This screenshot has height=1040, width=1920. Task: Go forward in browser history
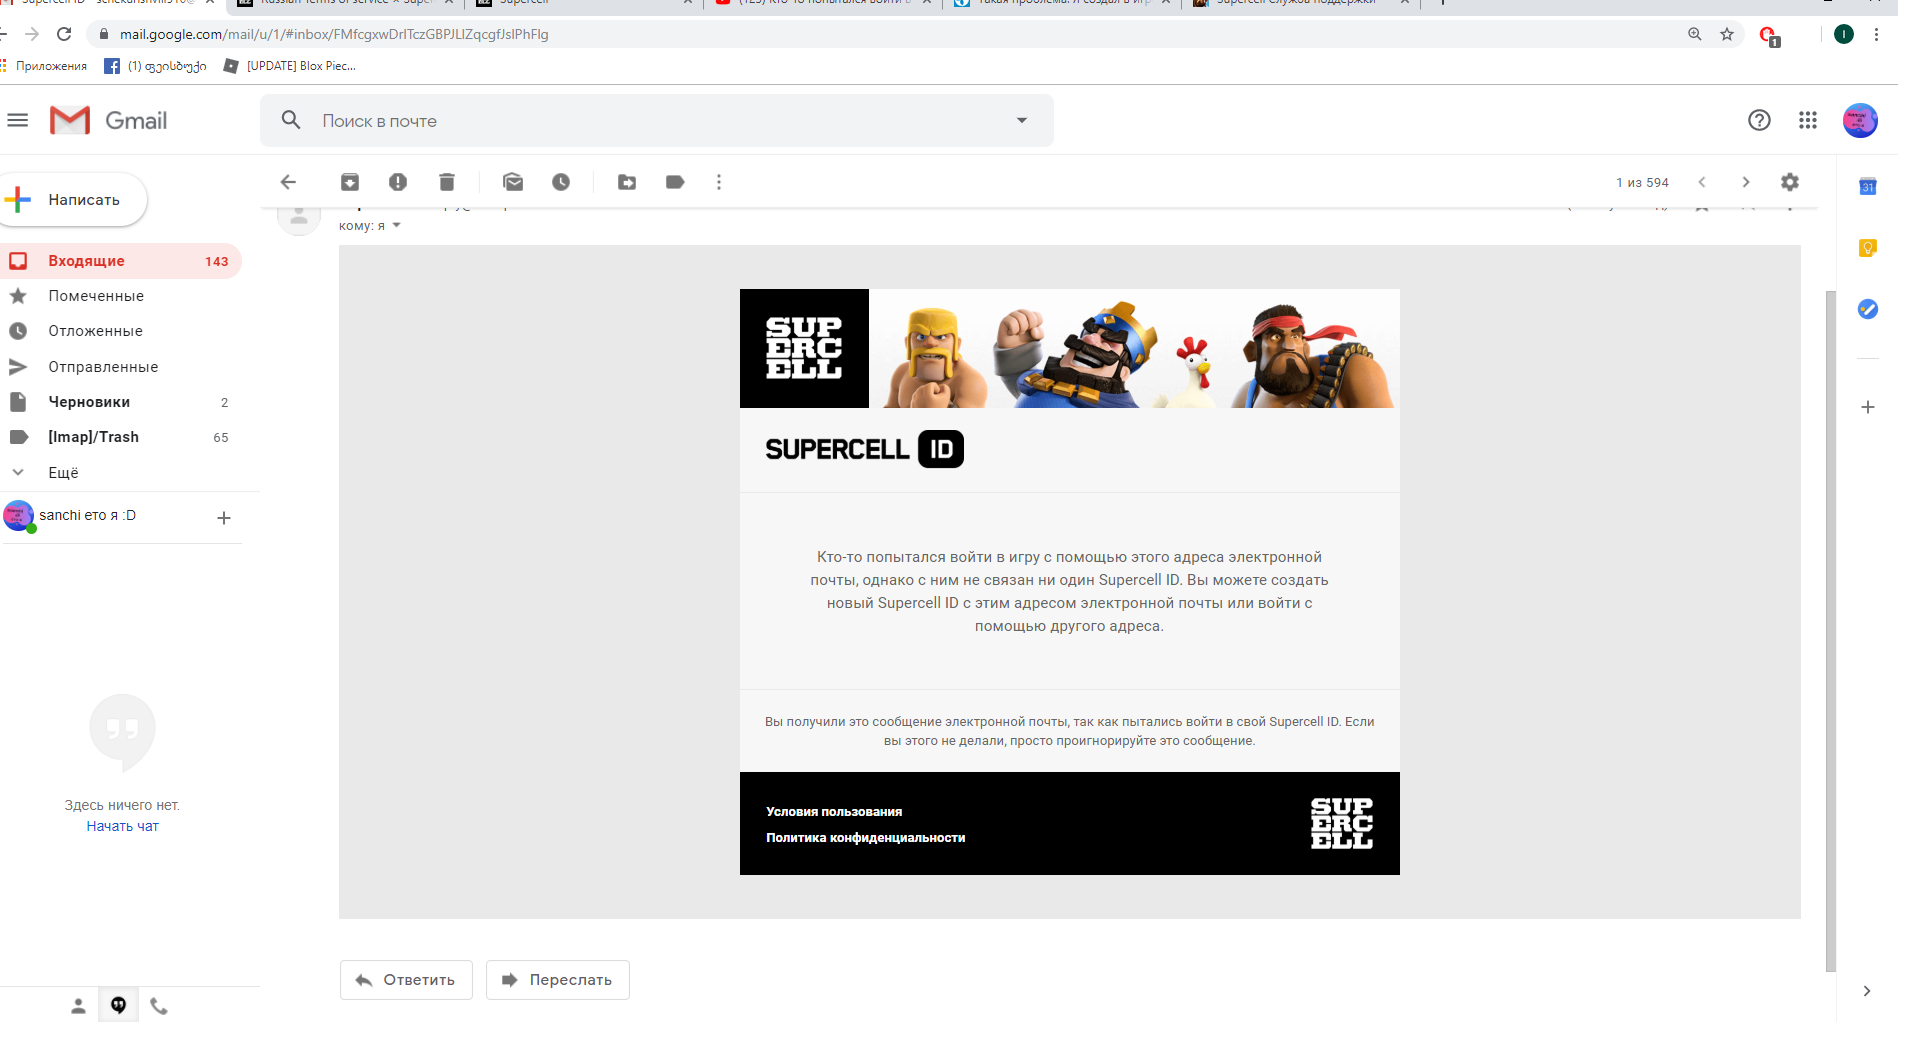click(32, 34)
